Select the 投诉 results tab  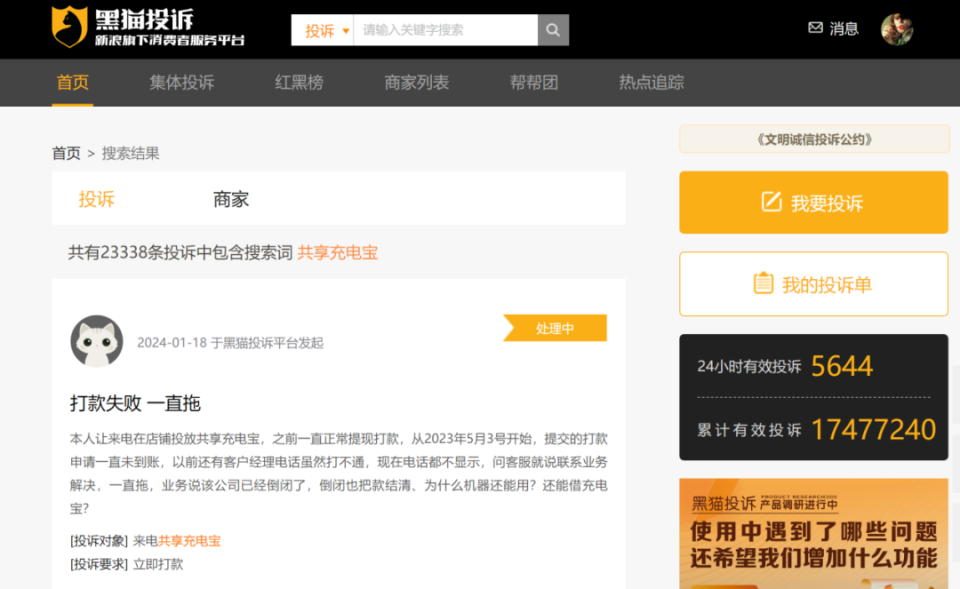pyautogui.click(x=96, y=199)
